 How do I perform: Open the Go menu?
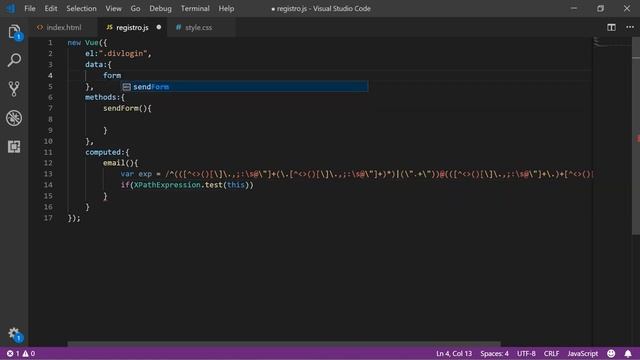136,9
